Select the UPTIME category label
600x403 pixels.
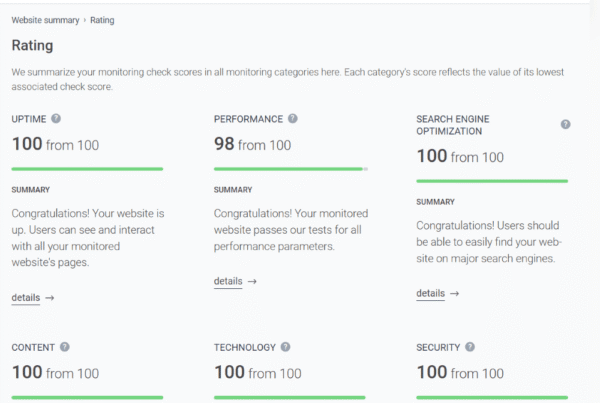coord(29,119)
